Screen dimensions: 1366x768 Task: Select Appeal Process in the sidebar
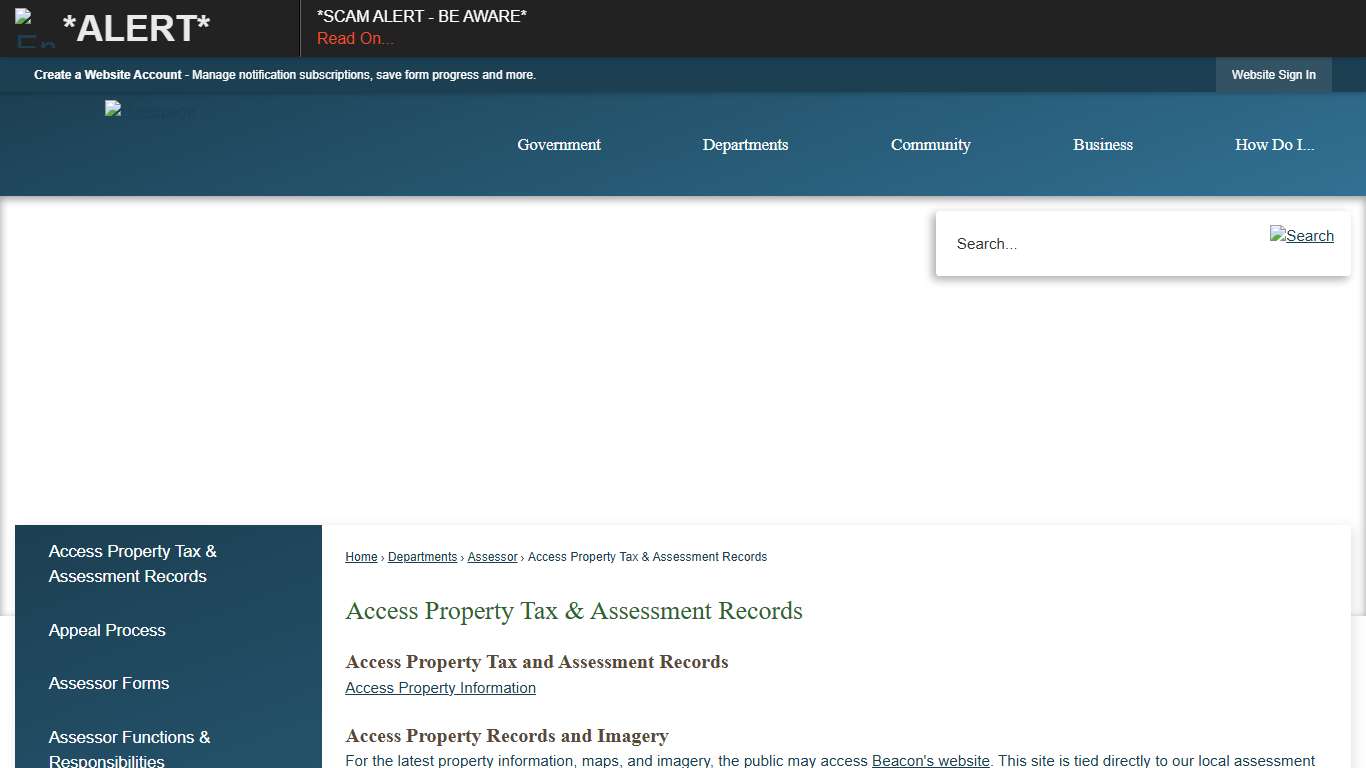tap(107, 630)
